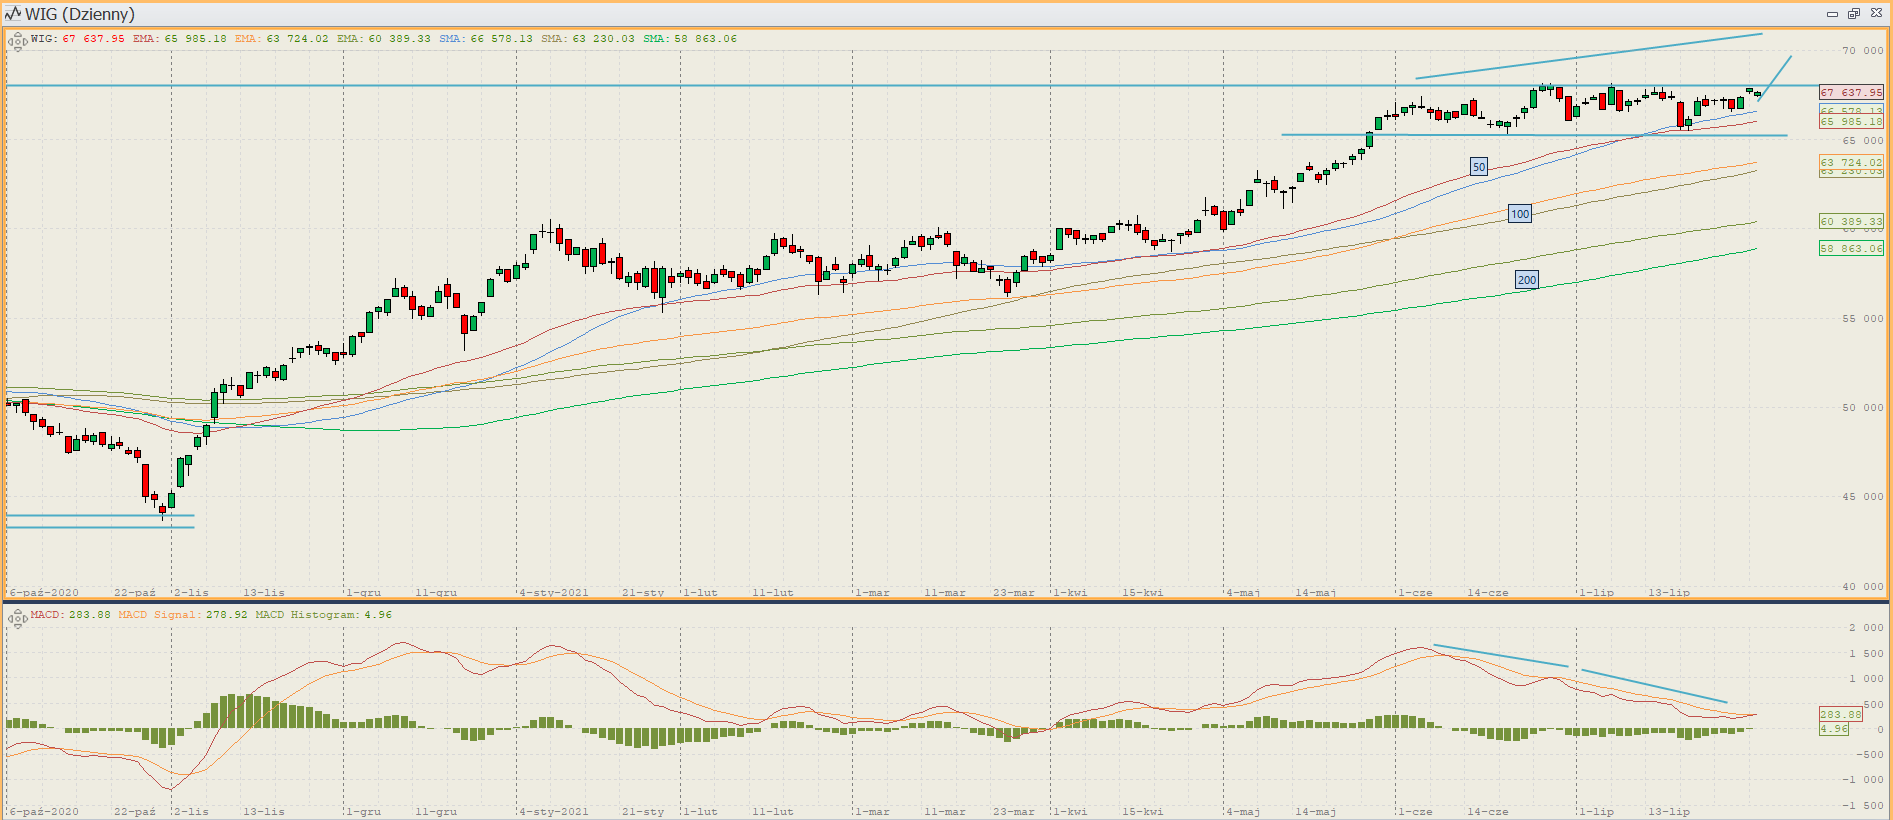Minimize the WIG chart window
The height and width of the screenshot is (820, 1893).
click(x=1832, y=14)
